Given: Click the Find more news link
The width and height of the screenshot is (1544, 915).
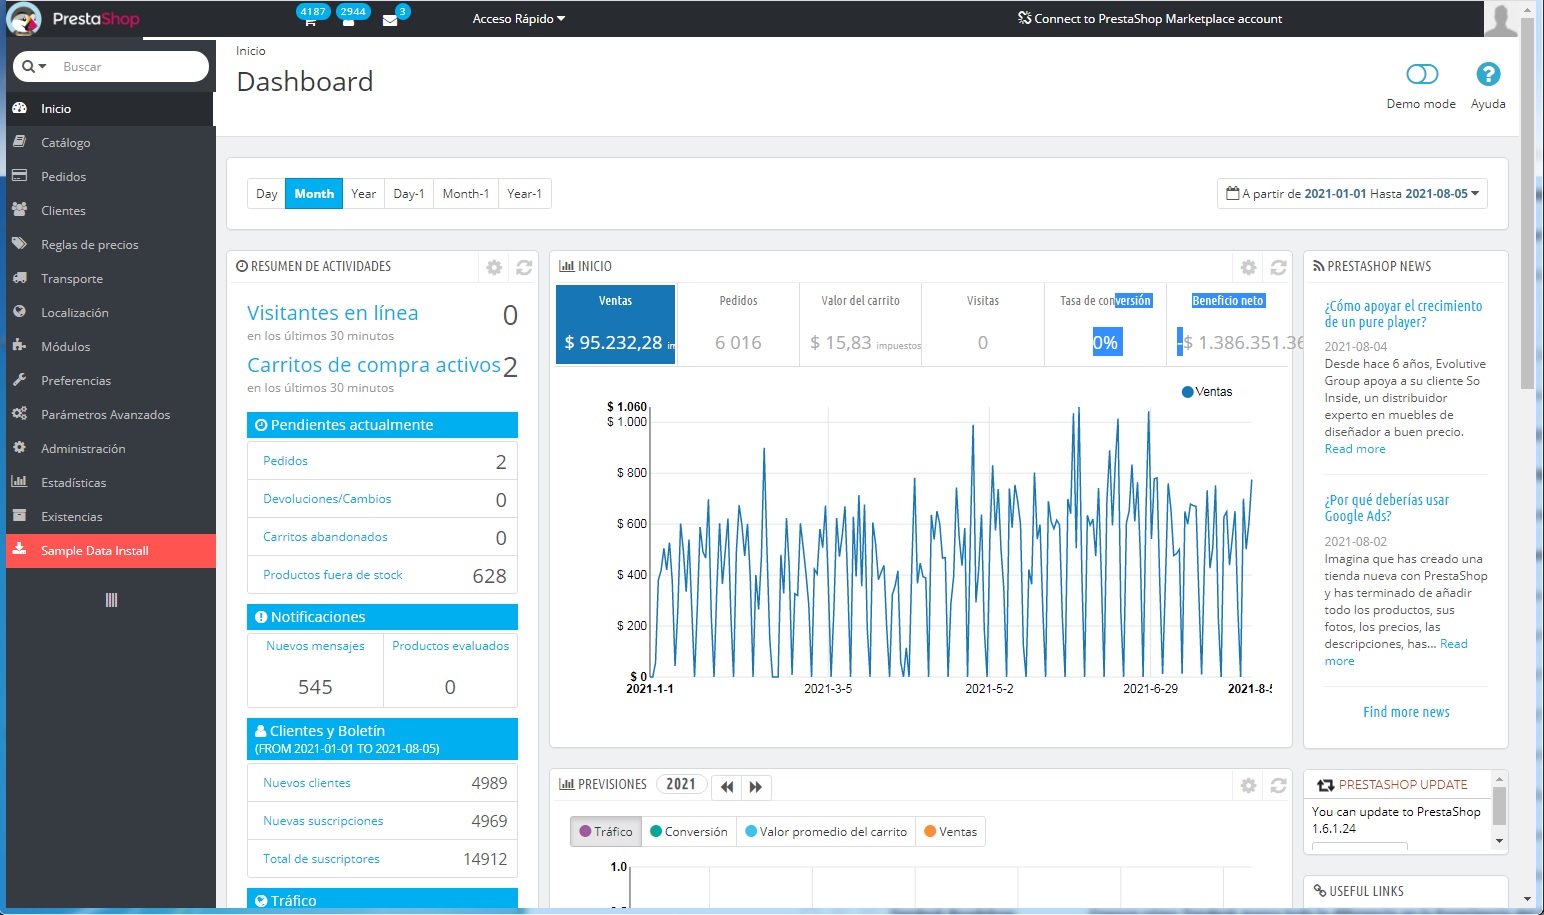Looking at the screenshot, I should 1405,712.
